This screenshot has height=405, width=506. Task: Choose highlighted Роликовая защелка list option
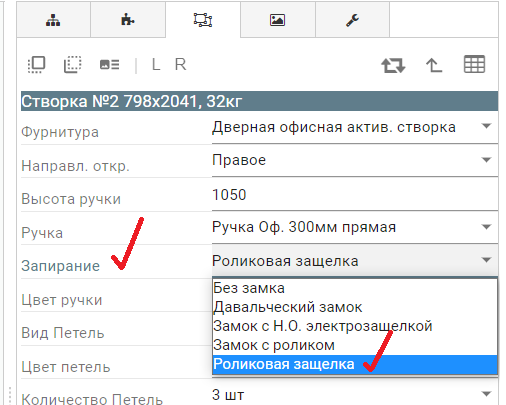coord(355,364)
